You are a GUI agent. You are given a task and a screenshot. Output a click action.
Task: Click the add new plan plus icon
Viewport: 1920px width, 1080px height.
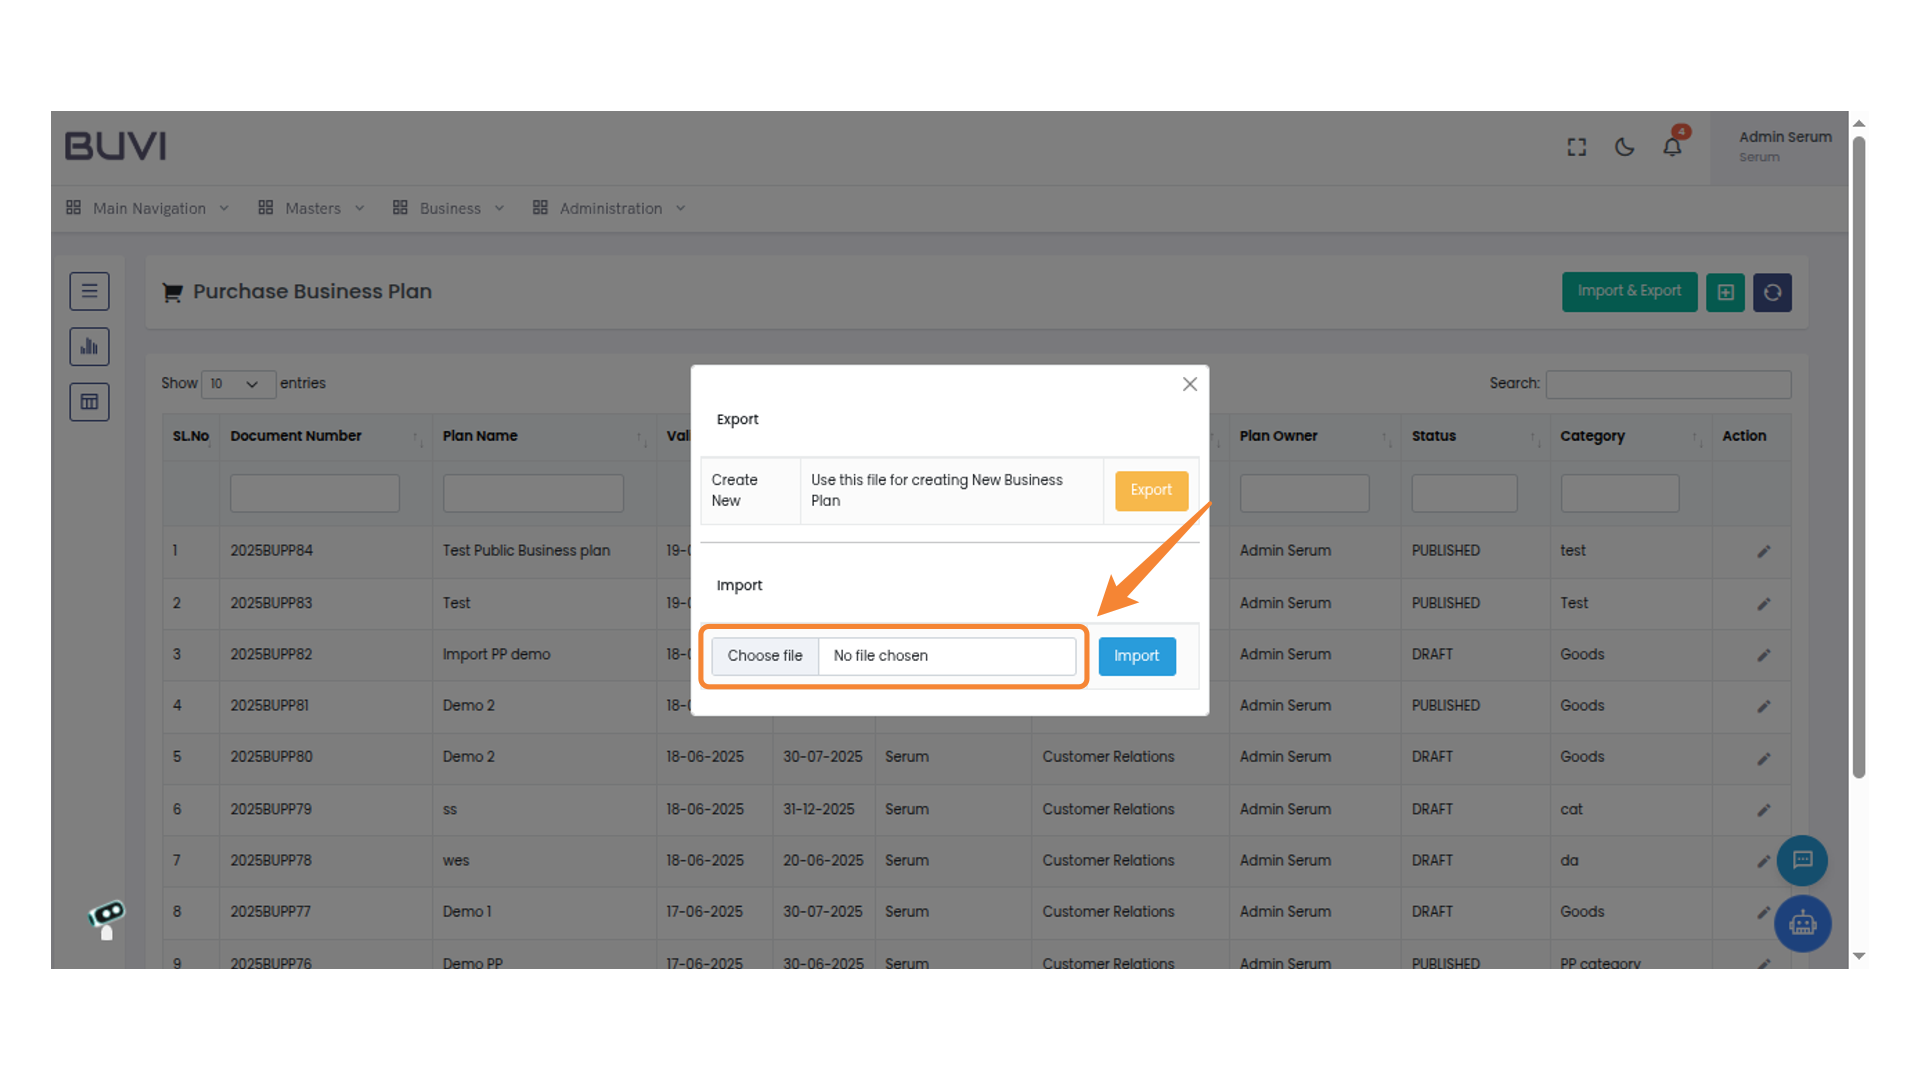click(x=1725, y=292)
